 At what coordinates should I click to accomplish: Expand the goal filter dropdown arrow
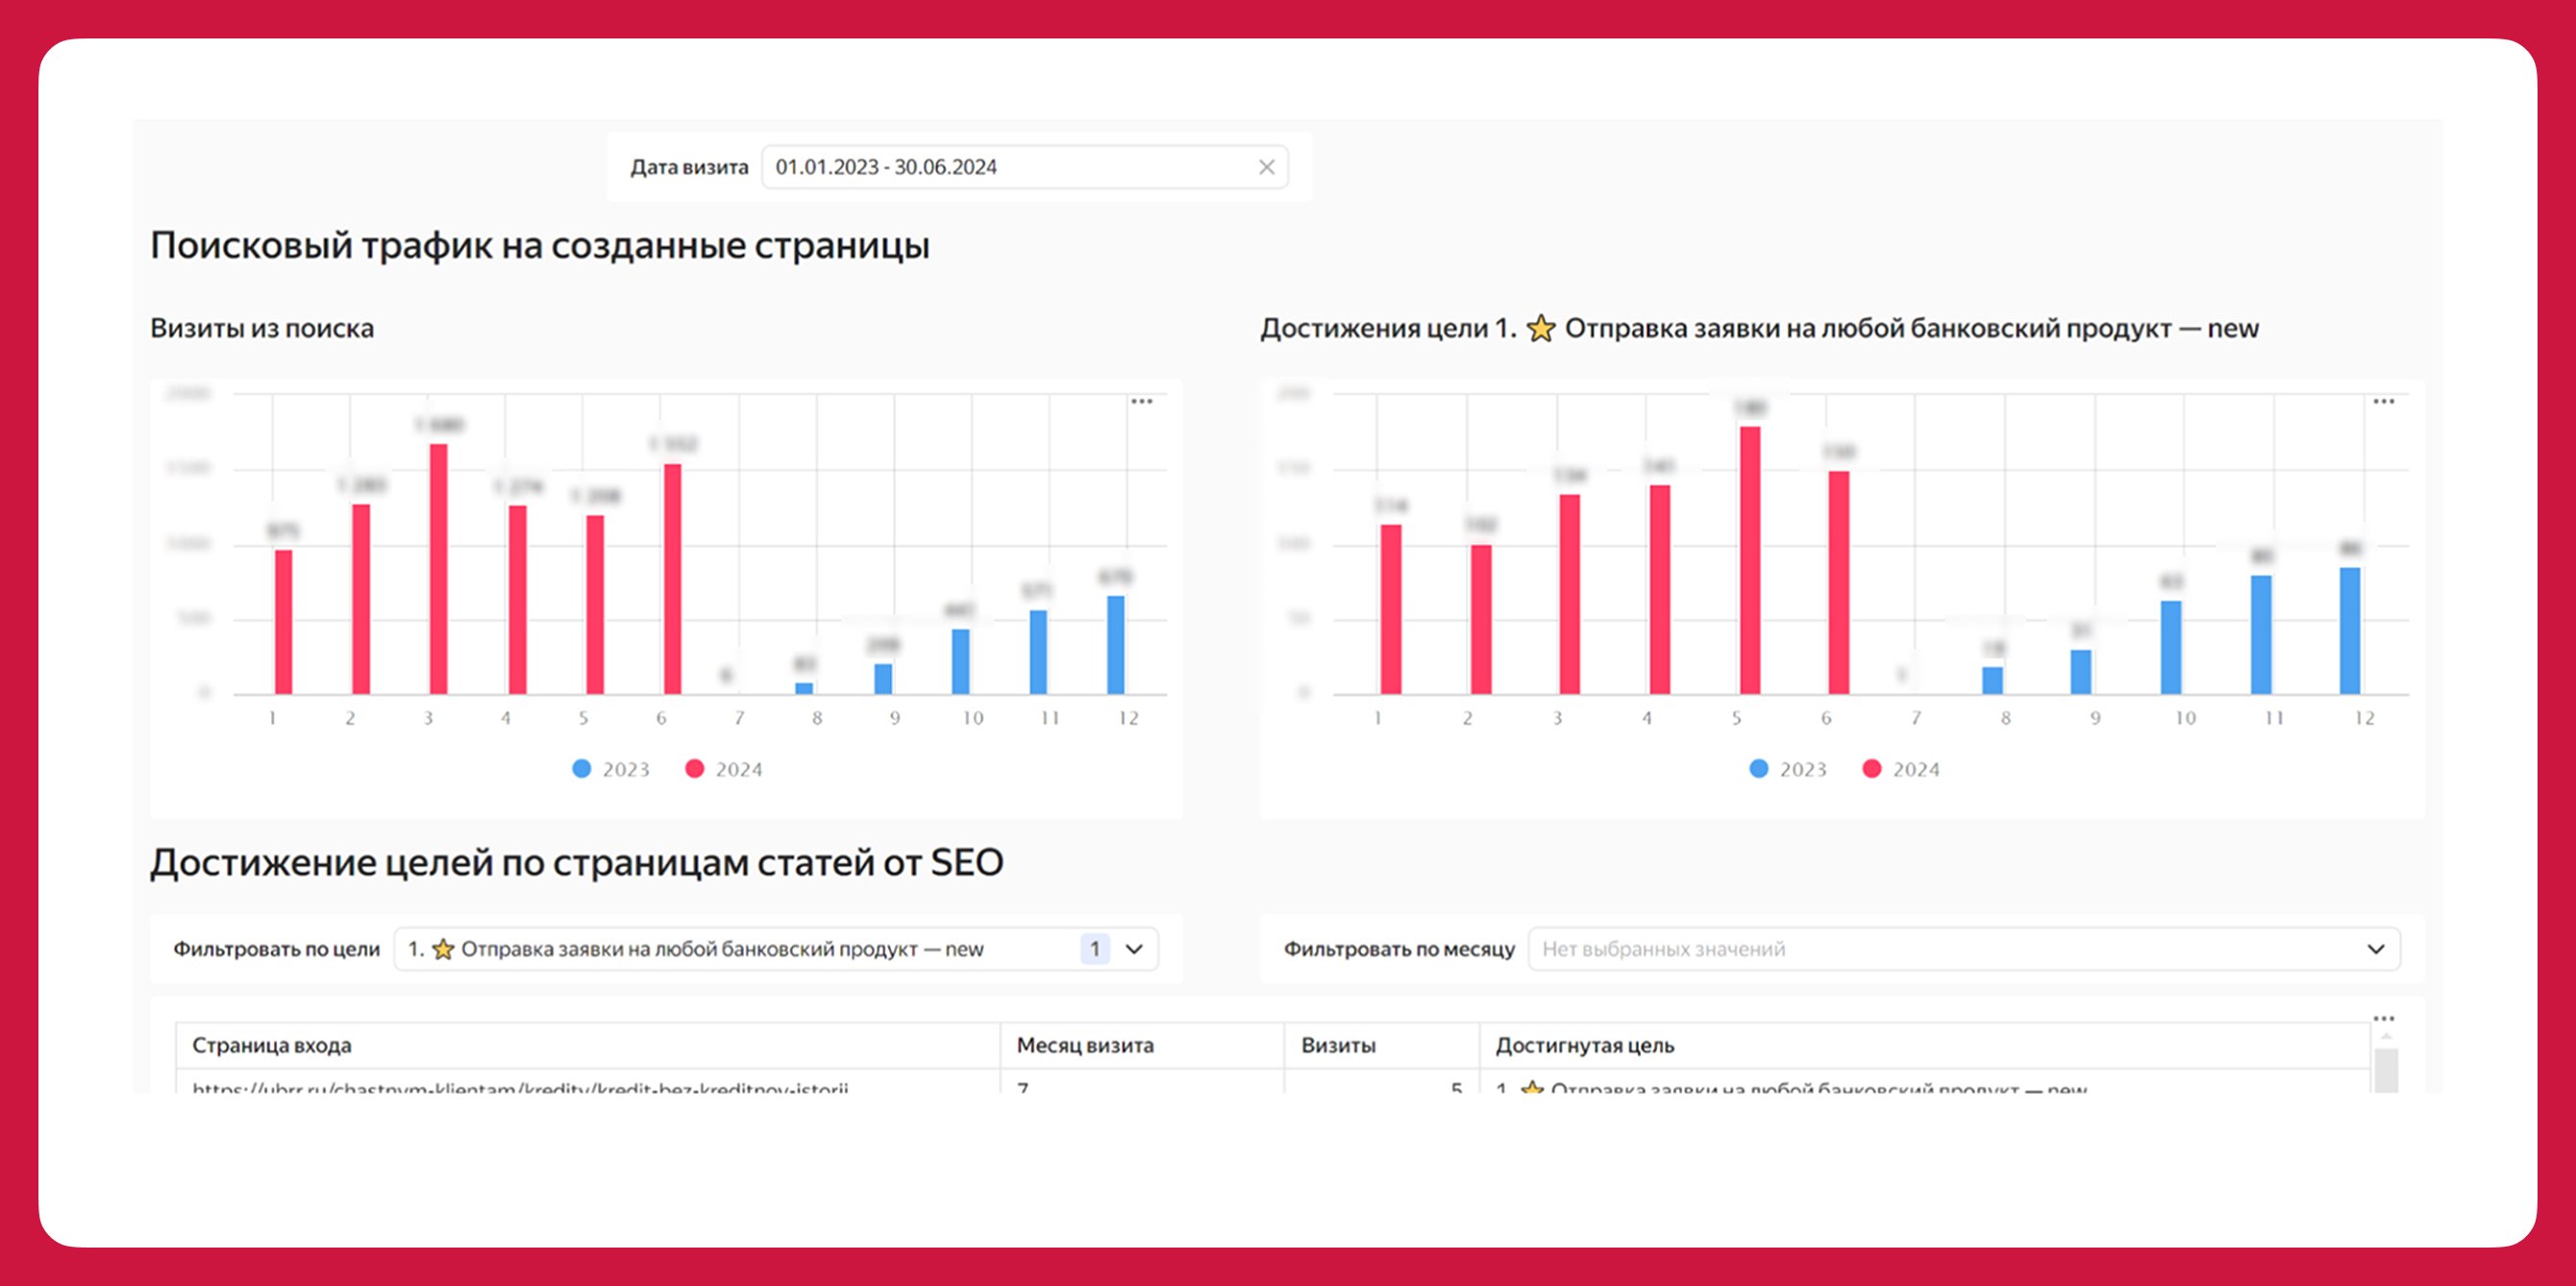[x=1134, y=949]
